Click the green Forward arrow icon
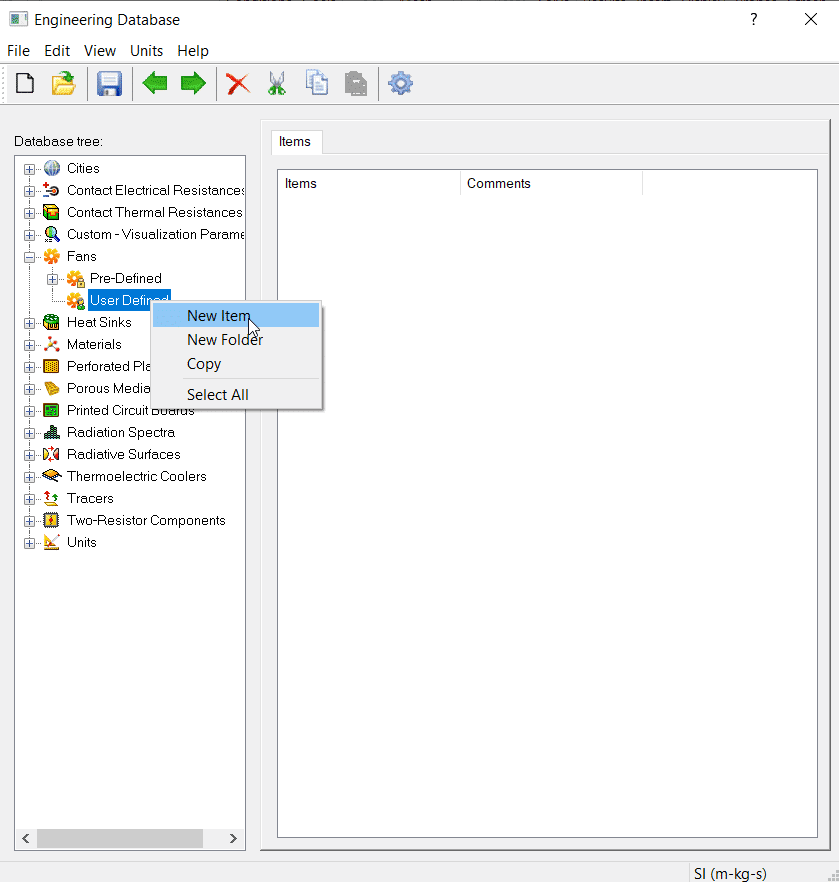The height and width of the screenshot is (882, 839). click(x=193, y=84)
